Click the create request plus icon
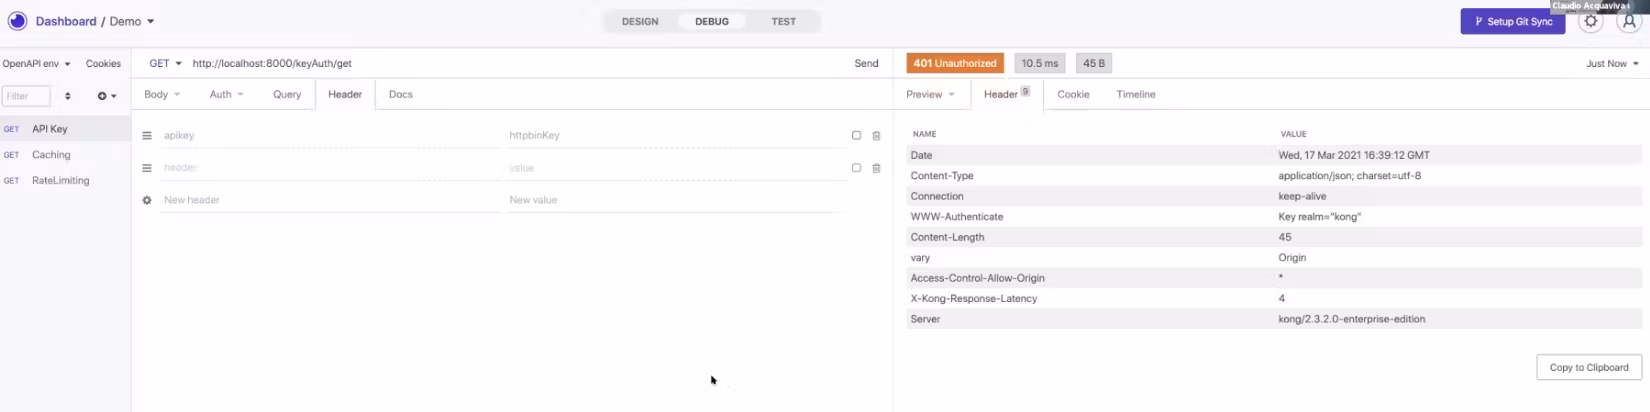1650x412 pixels. (105, 96)
